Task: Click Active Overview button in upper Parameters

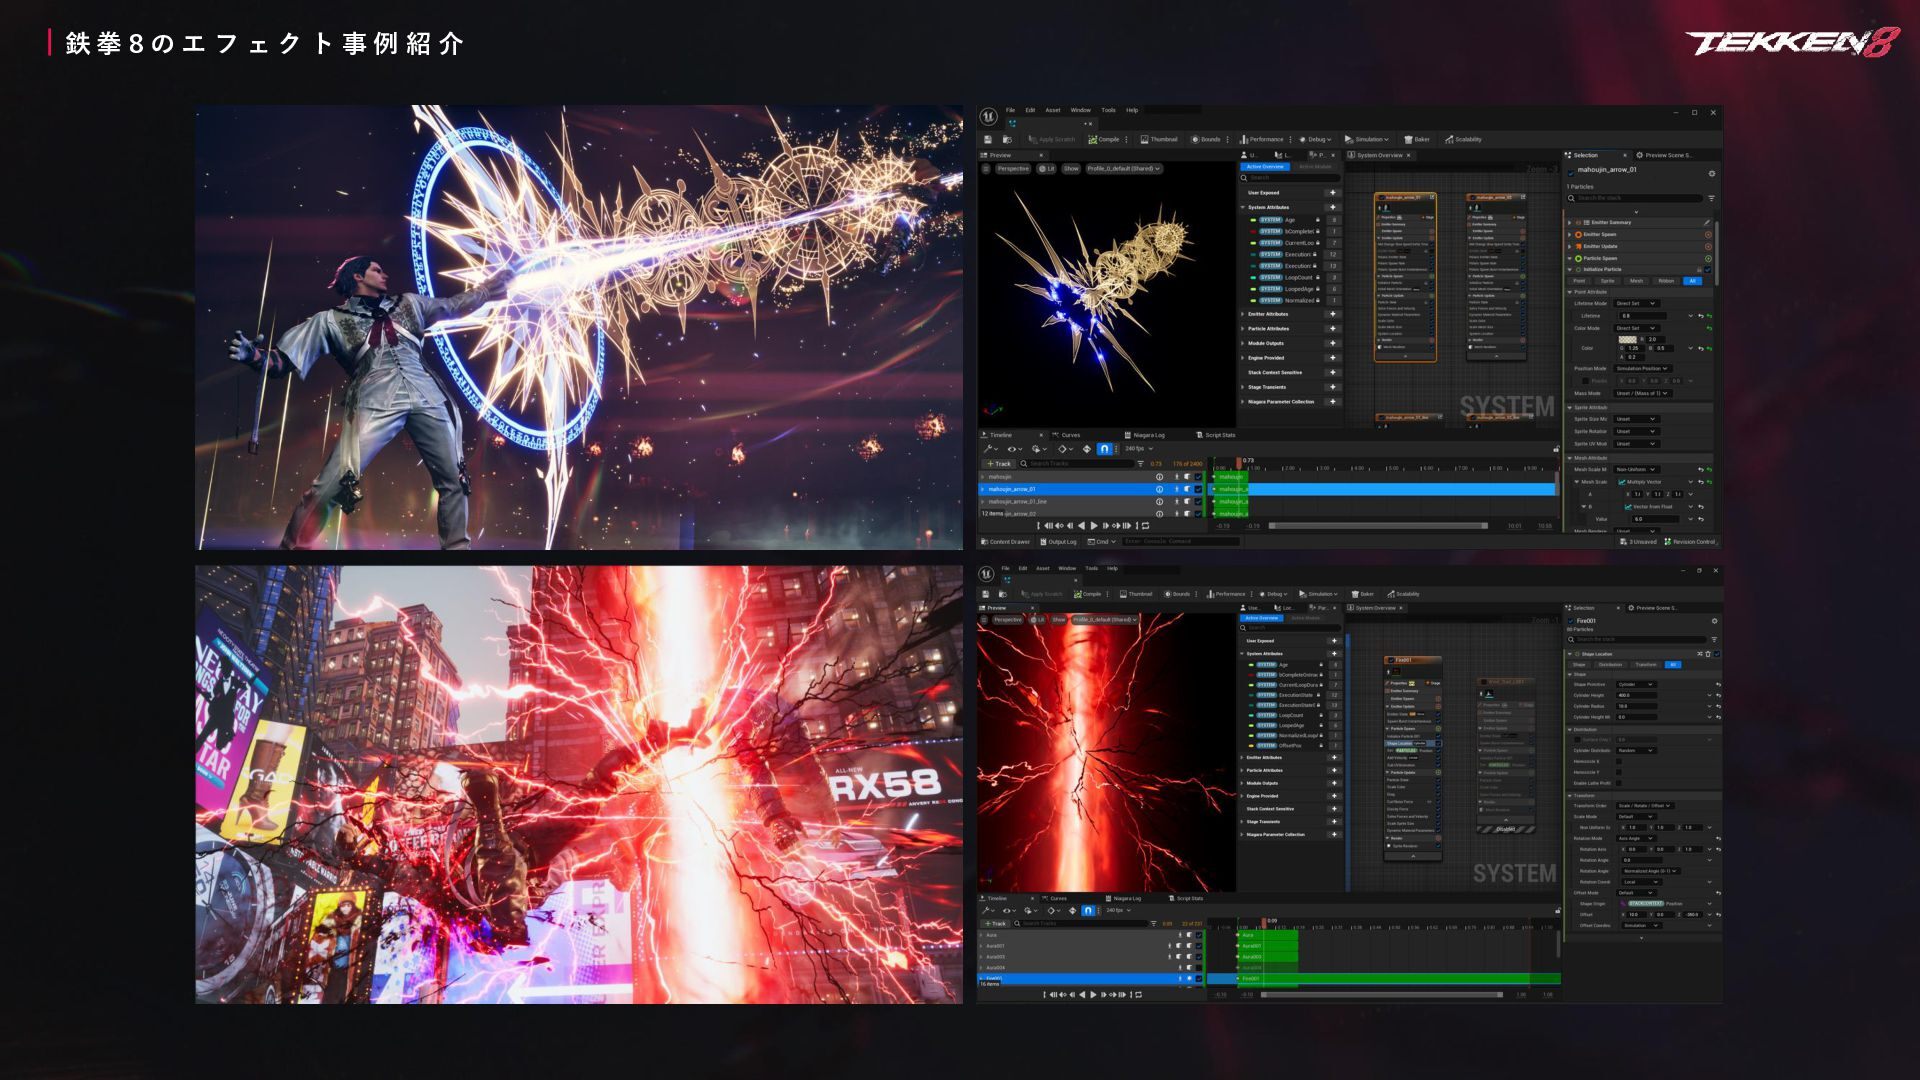Action: pos(1265,167)
